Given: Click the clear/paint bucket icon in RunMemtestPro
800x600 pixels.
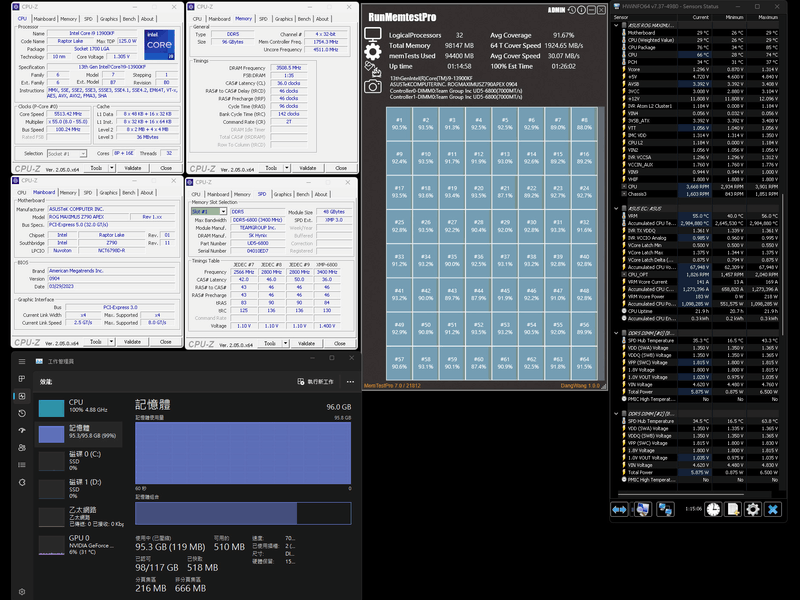Looking at the screenshot, I should tap(372, 69).
